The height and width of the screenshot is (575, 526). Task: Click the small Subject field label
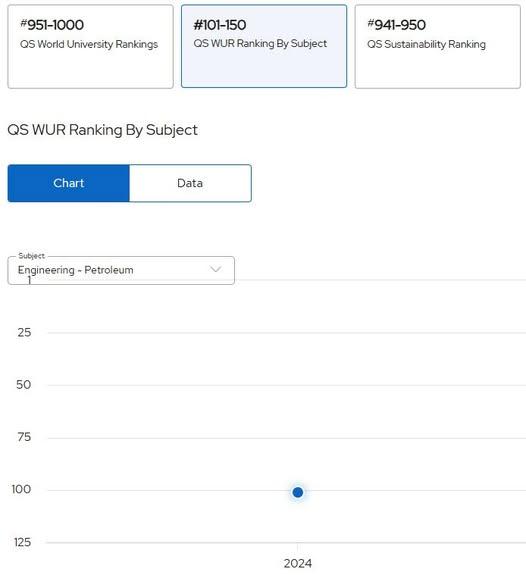click(31, 256)
